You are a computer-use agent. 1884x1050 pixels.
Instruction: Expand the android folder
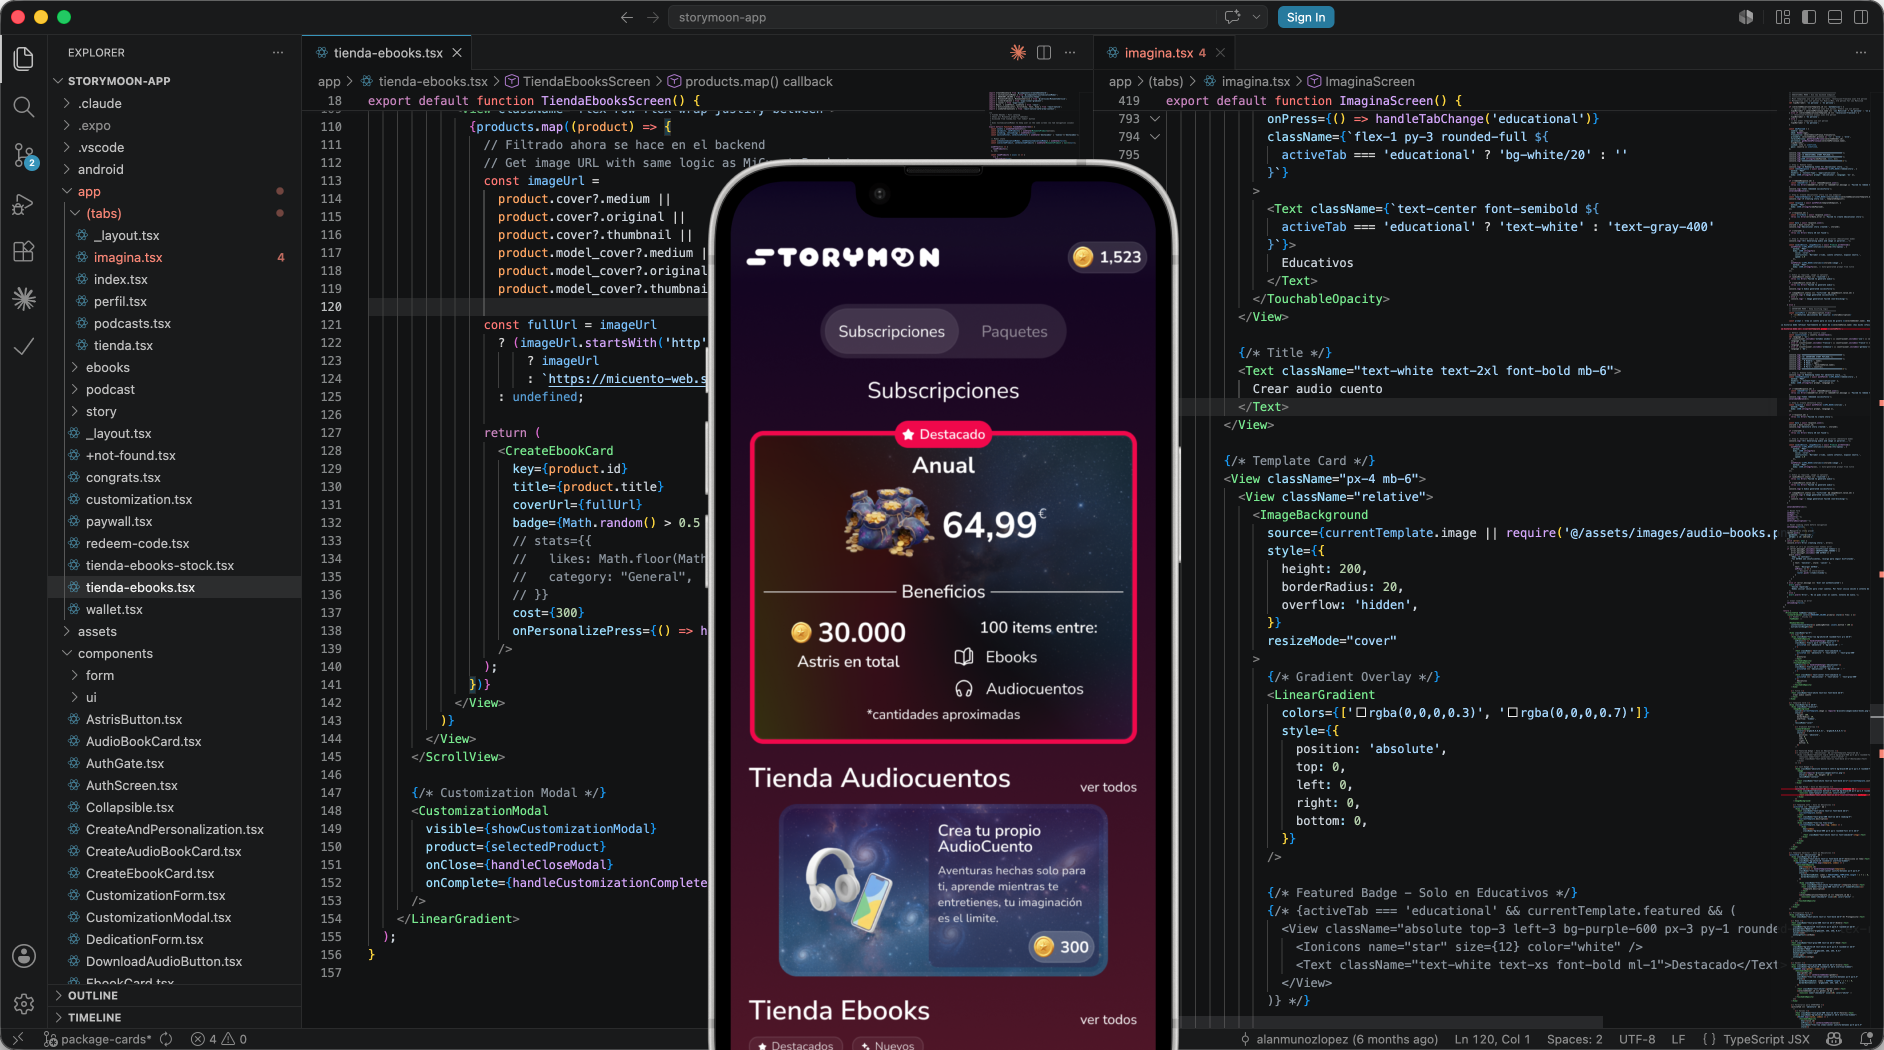click(x=101, y=169)
